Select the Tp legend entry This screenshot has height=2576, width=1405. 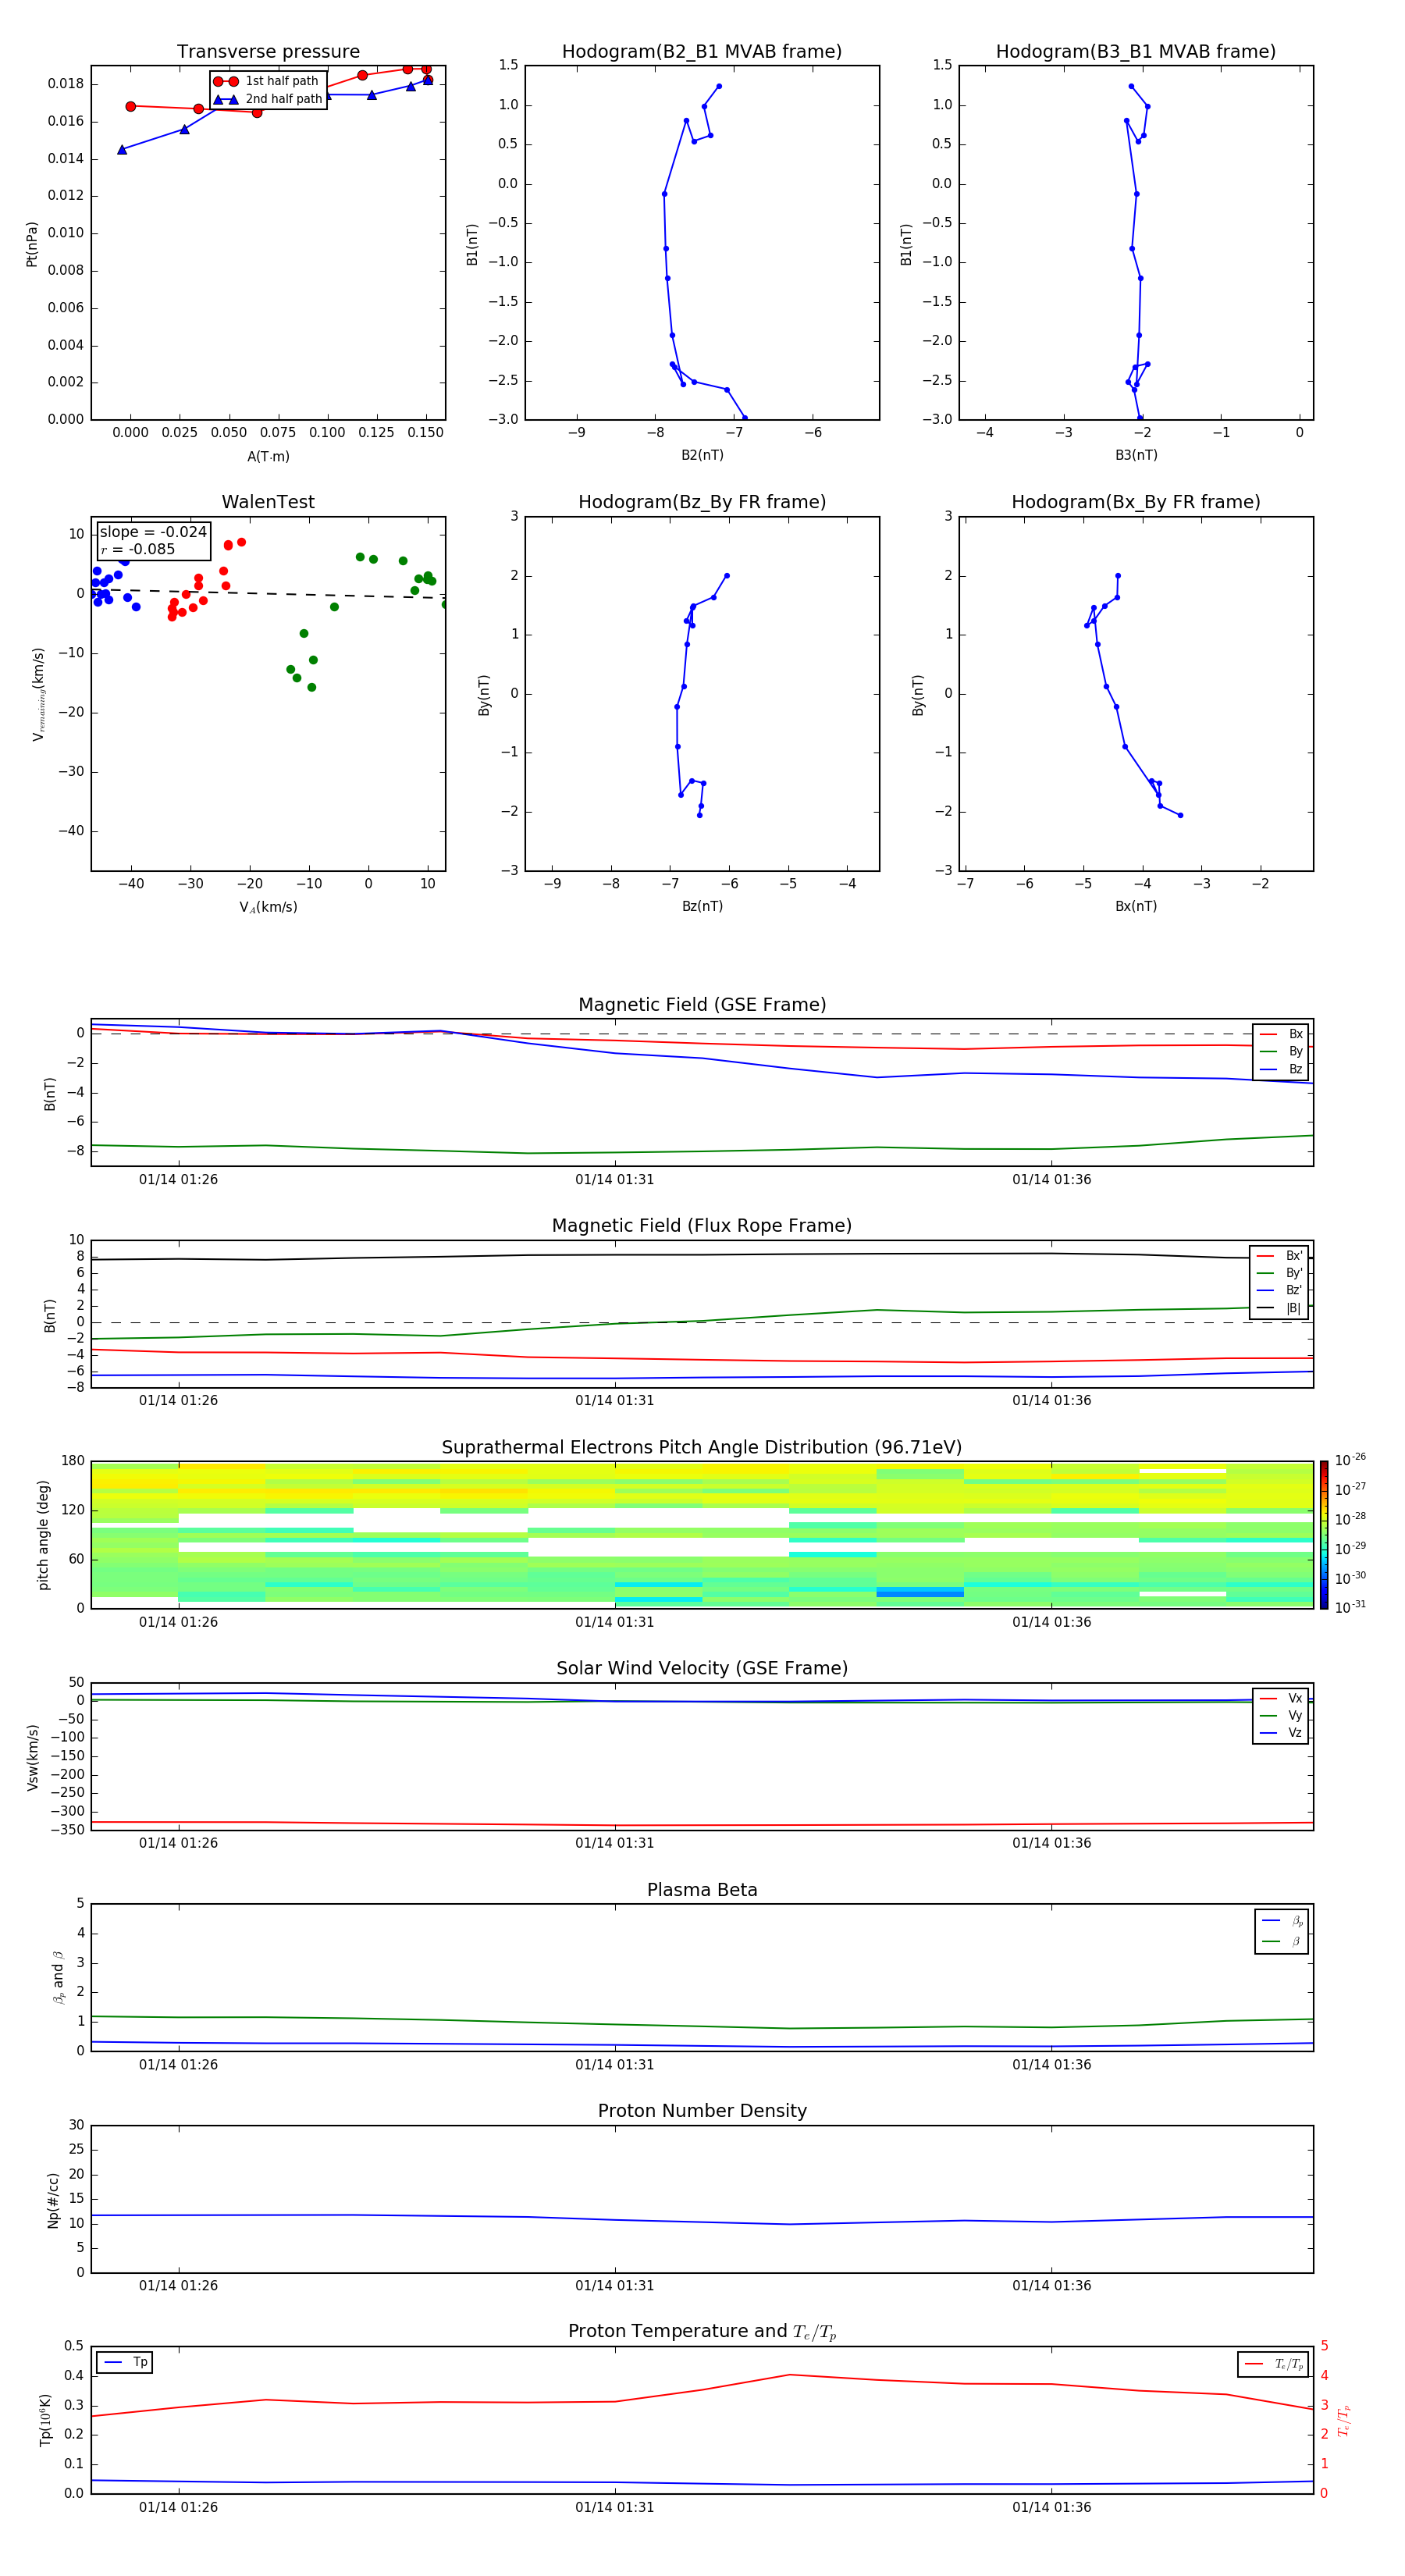[125, 2362]
